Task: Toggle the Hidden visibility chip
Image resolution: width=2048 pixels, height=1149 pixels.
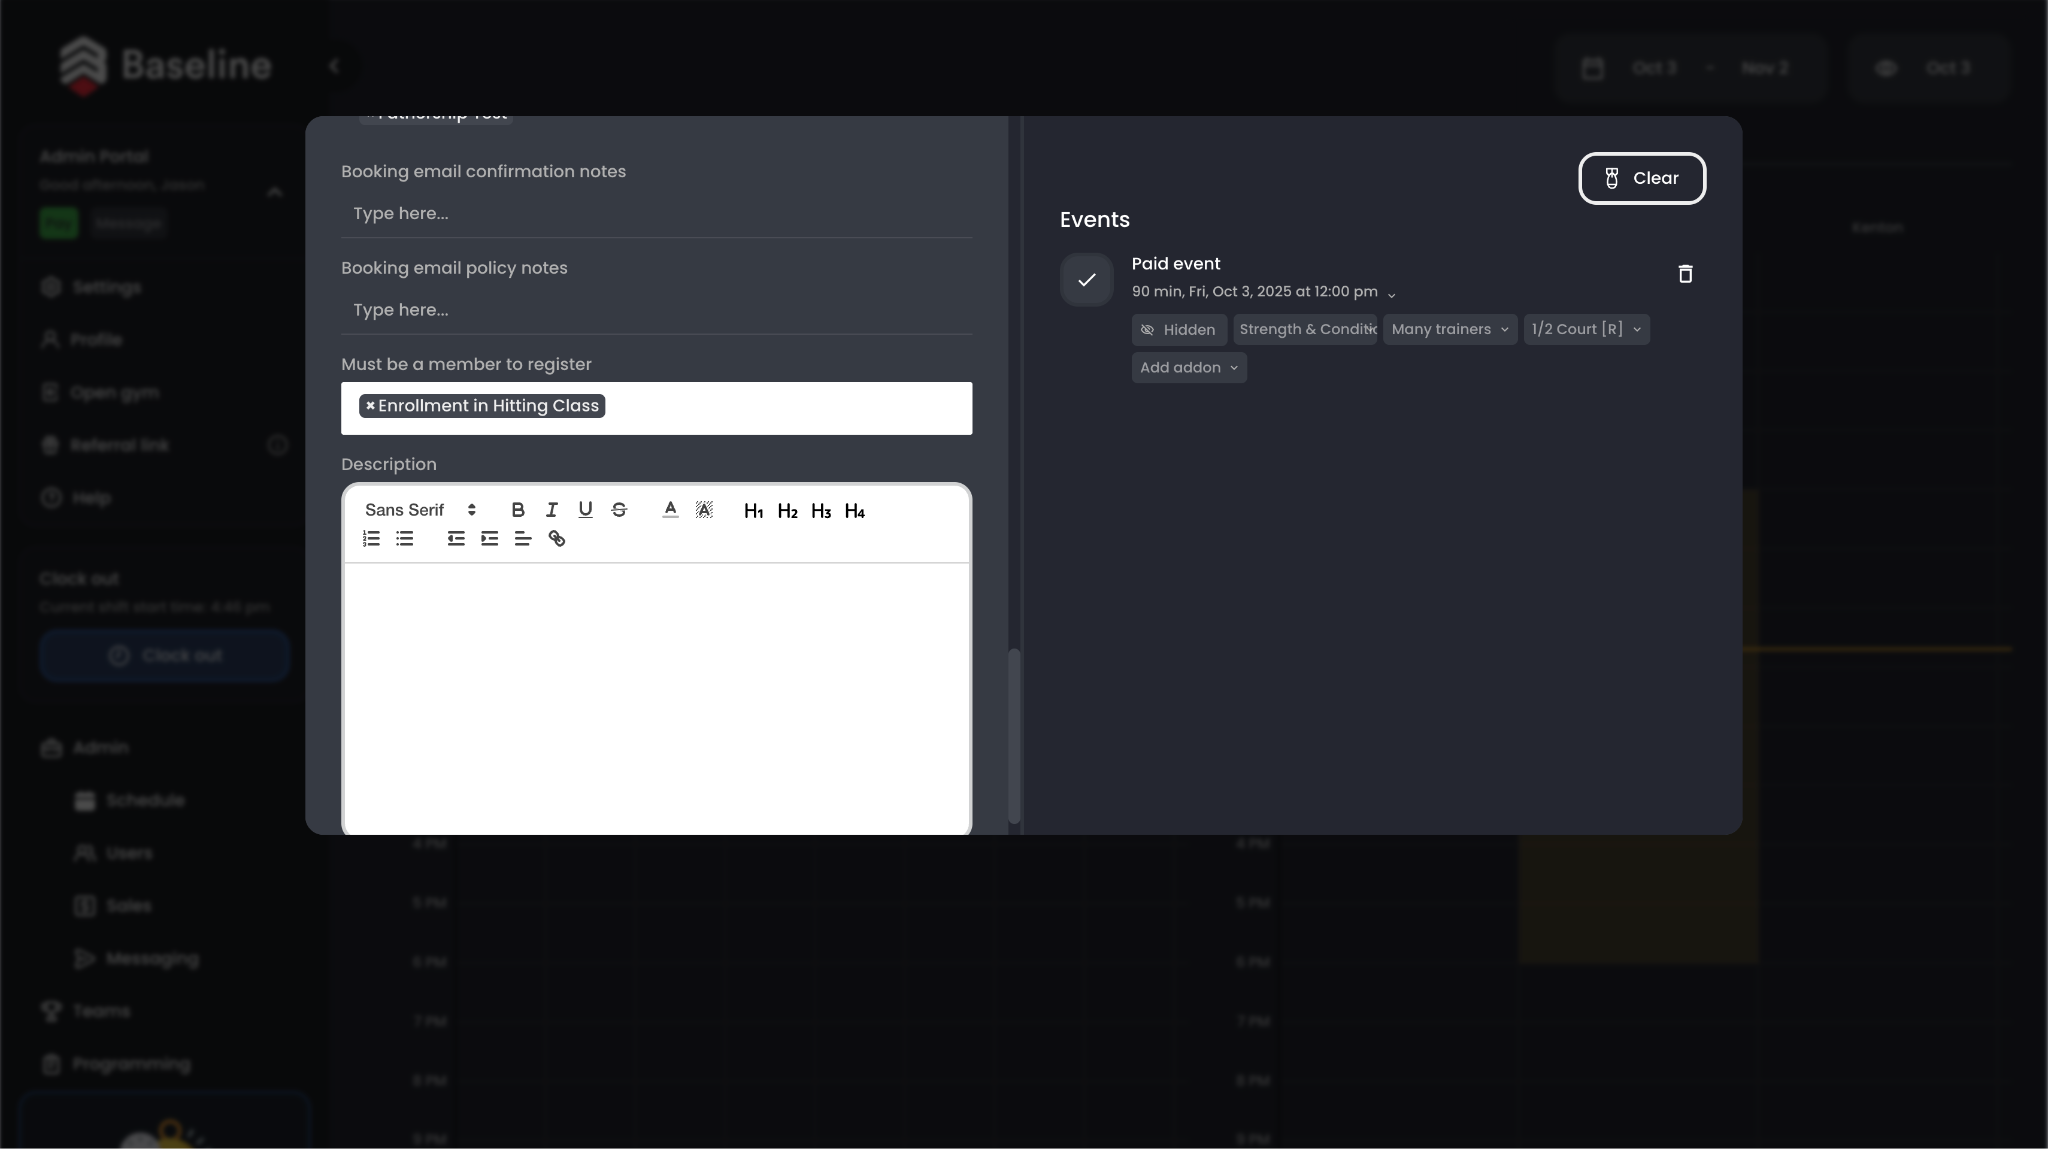Action: coord(1179,330)
